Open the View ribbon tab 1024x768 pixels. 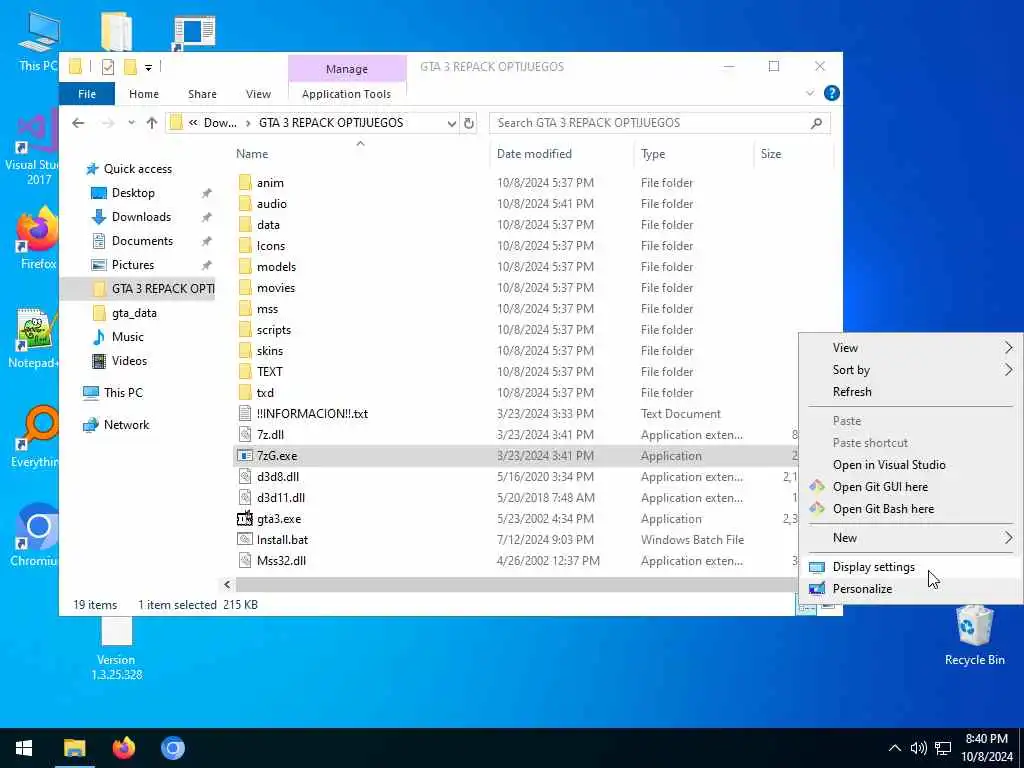coord(258,94)
